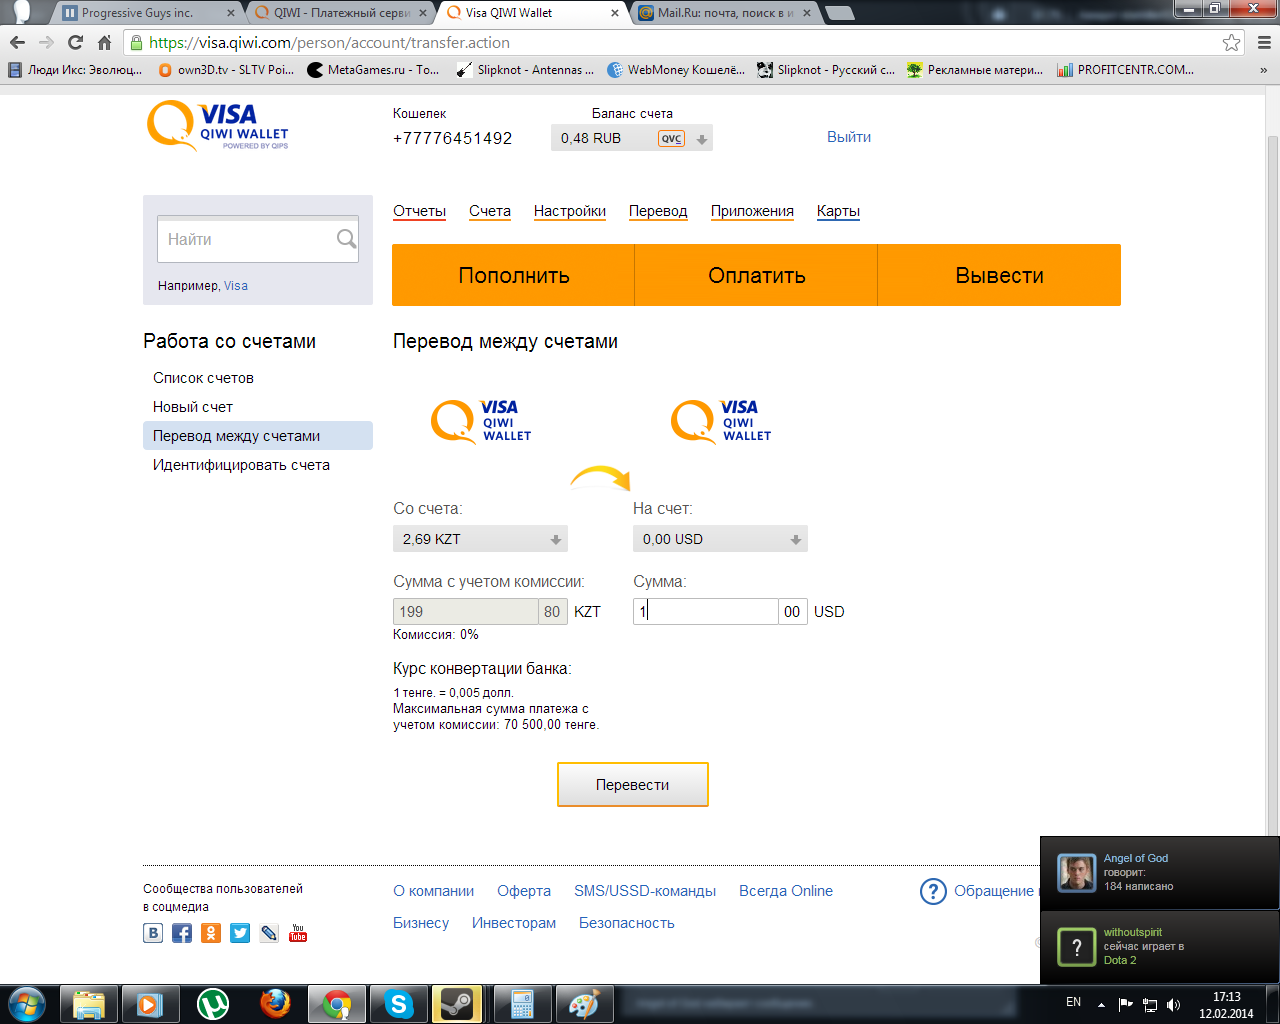Open the Отчеты menu
The height and width of the screenshot is (1024, 1280).
[419, 211]
